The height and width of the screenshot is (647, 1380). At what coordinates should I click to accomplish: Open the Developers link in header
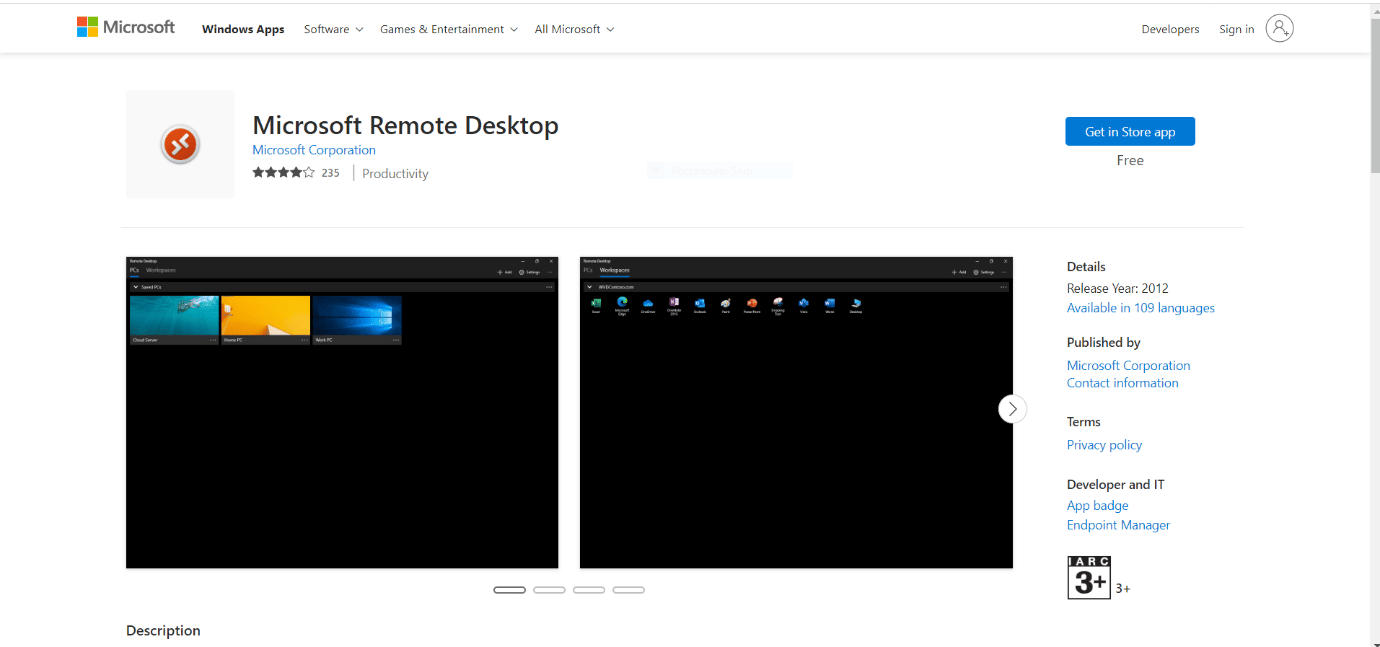1170,29
